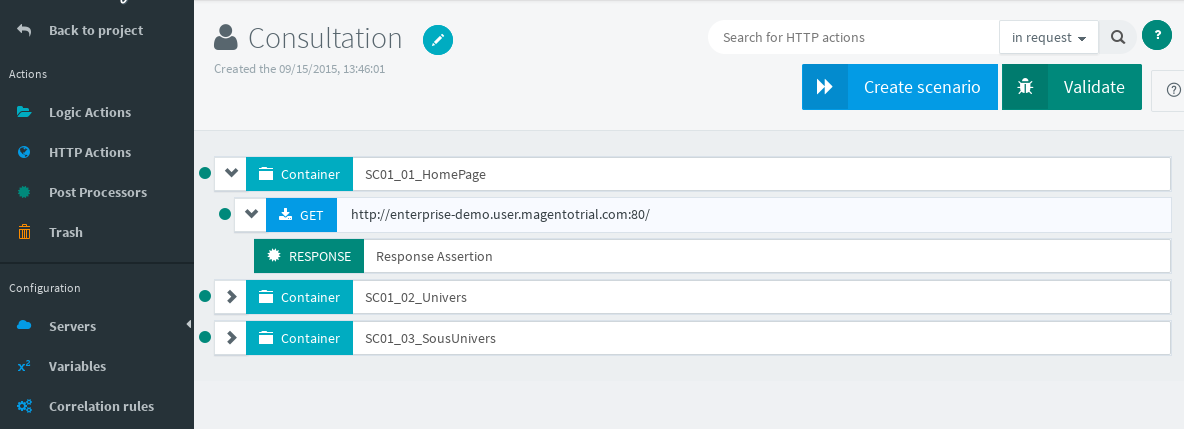Toggle green status dot for GET request
The height and width of the screenshot is (429, 1184).
225,214
